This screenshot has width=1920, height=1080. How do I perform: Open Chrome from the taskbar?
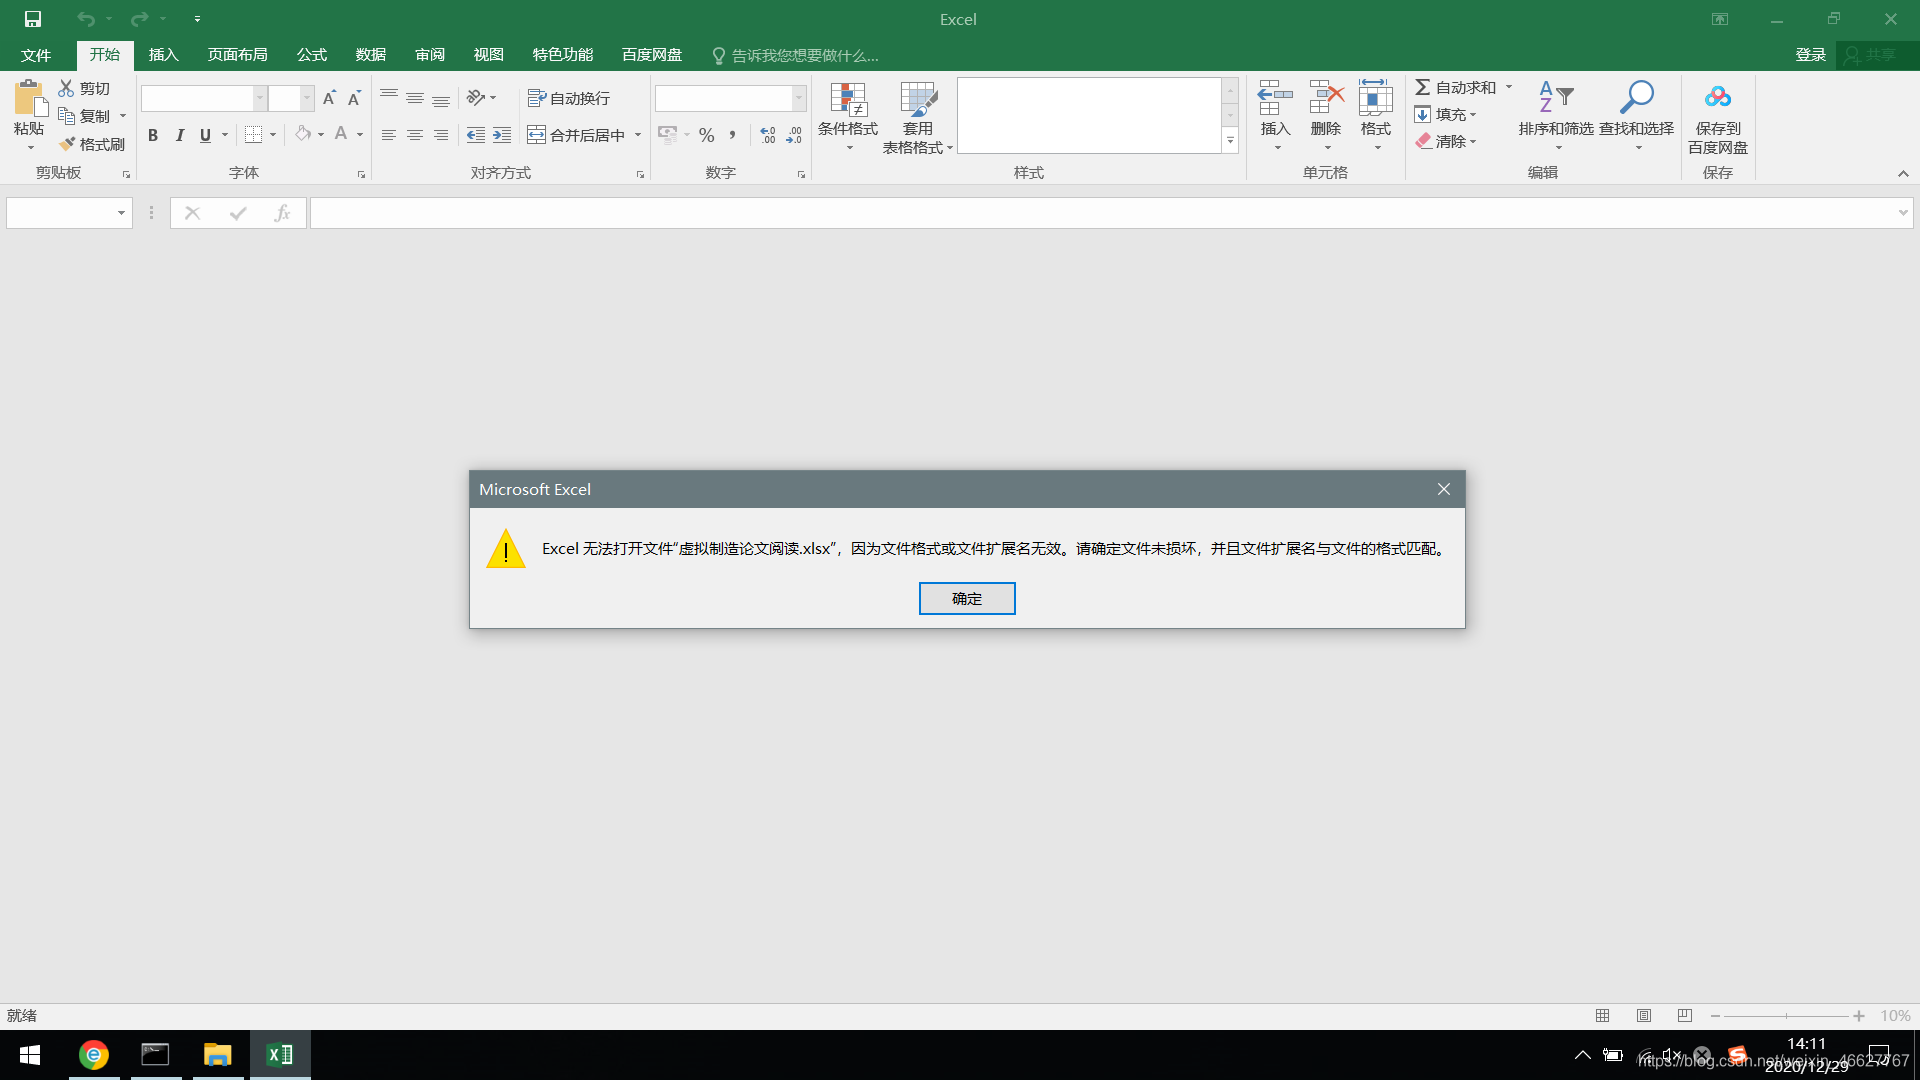coord(94,1055)
